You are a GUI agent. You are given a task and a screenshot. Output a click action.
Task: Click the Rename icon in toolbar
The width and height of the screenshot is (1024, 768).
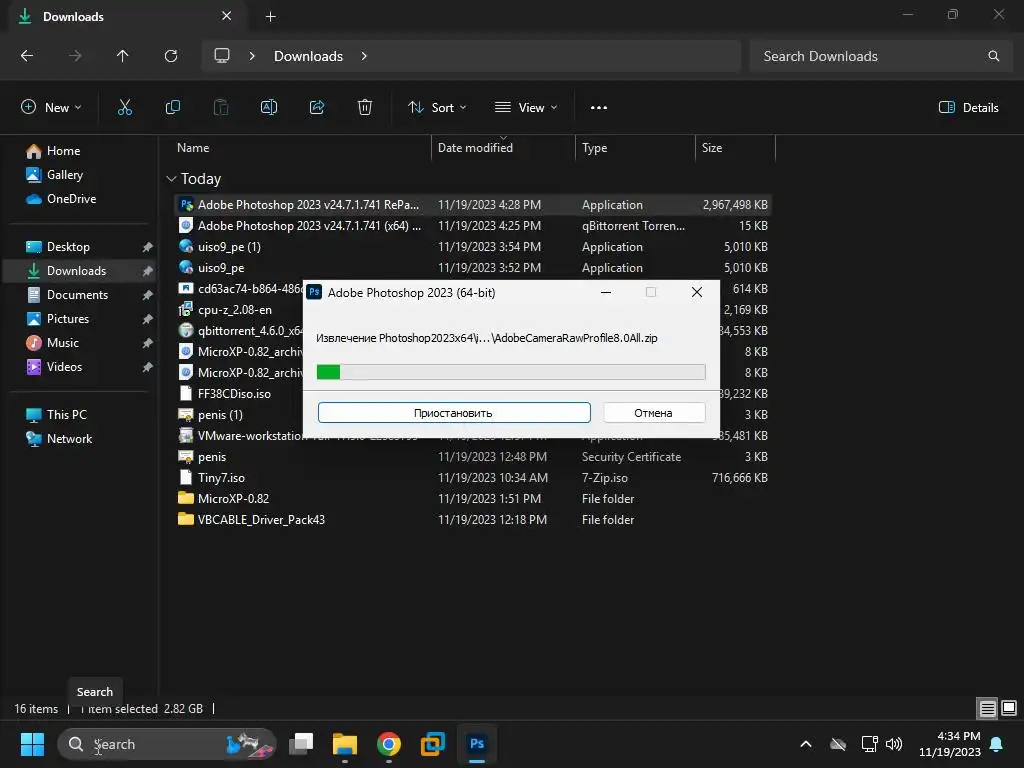click(269, 108)
